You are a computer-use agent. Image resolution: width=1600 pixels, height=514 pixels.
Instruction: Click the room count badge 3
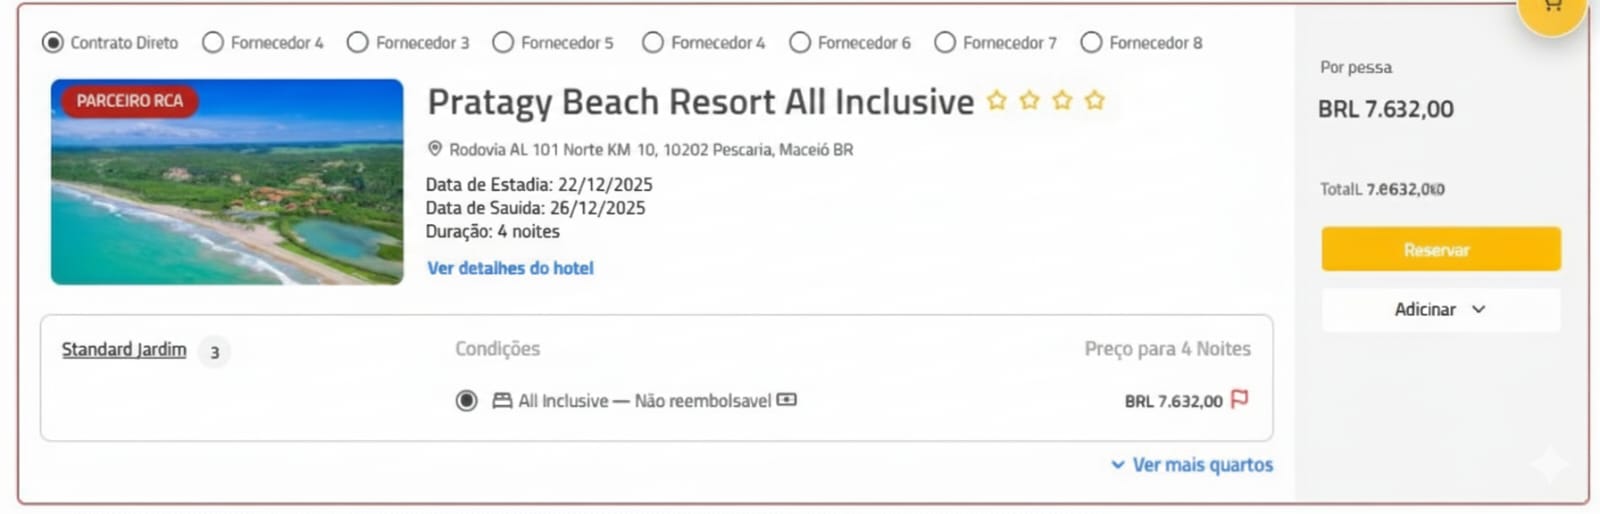(214, 352)
